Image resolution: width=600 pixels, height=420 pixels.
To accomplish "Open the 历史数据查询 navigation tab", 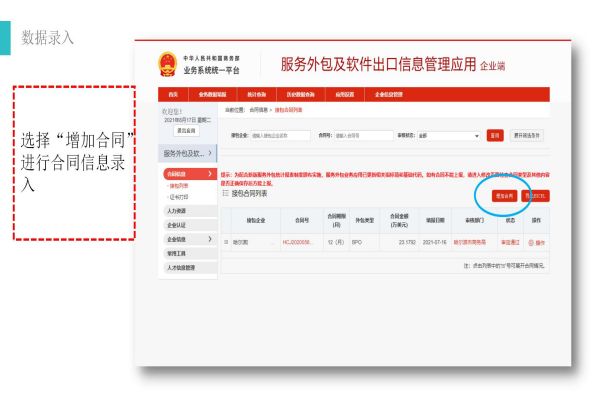I will pyautogui.click(x=300, y=93).
